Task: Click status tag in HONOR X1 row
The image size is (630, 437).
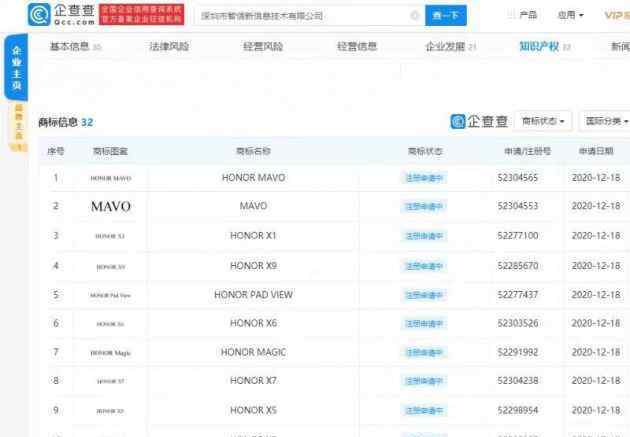Action: (x=424, y=236)
